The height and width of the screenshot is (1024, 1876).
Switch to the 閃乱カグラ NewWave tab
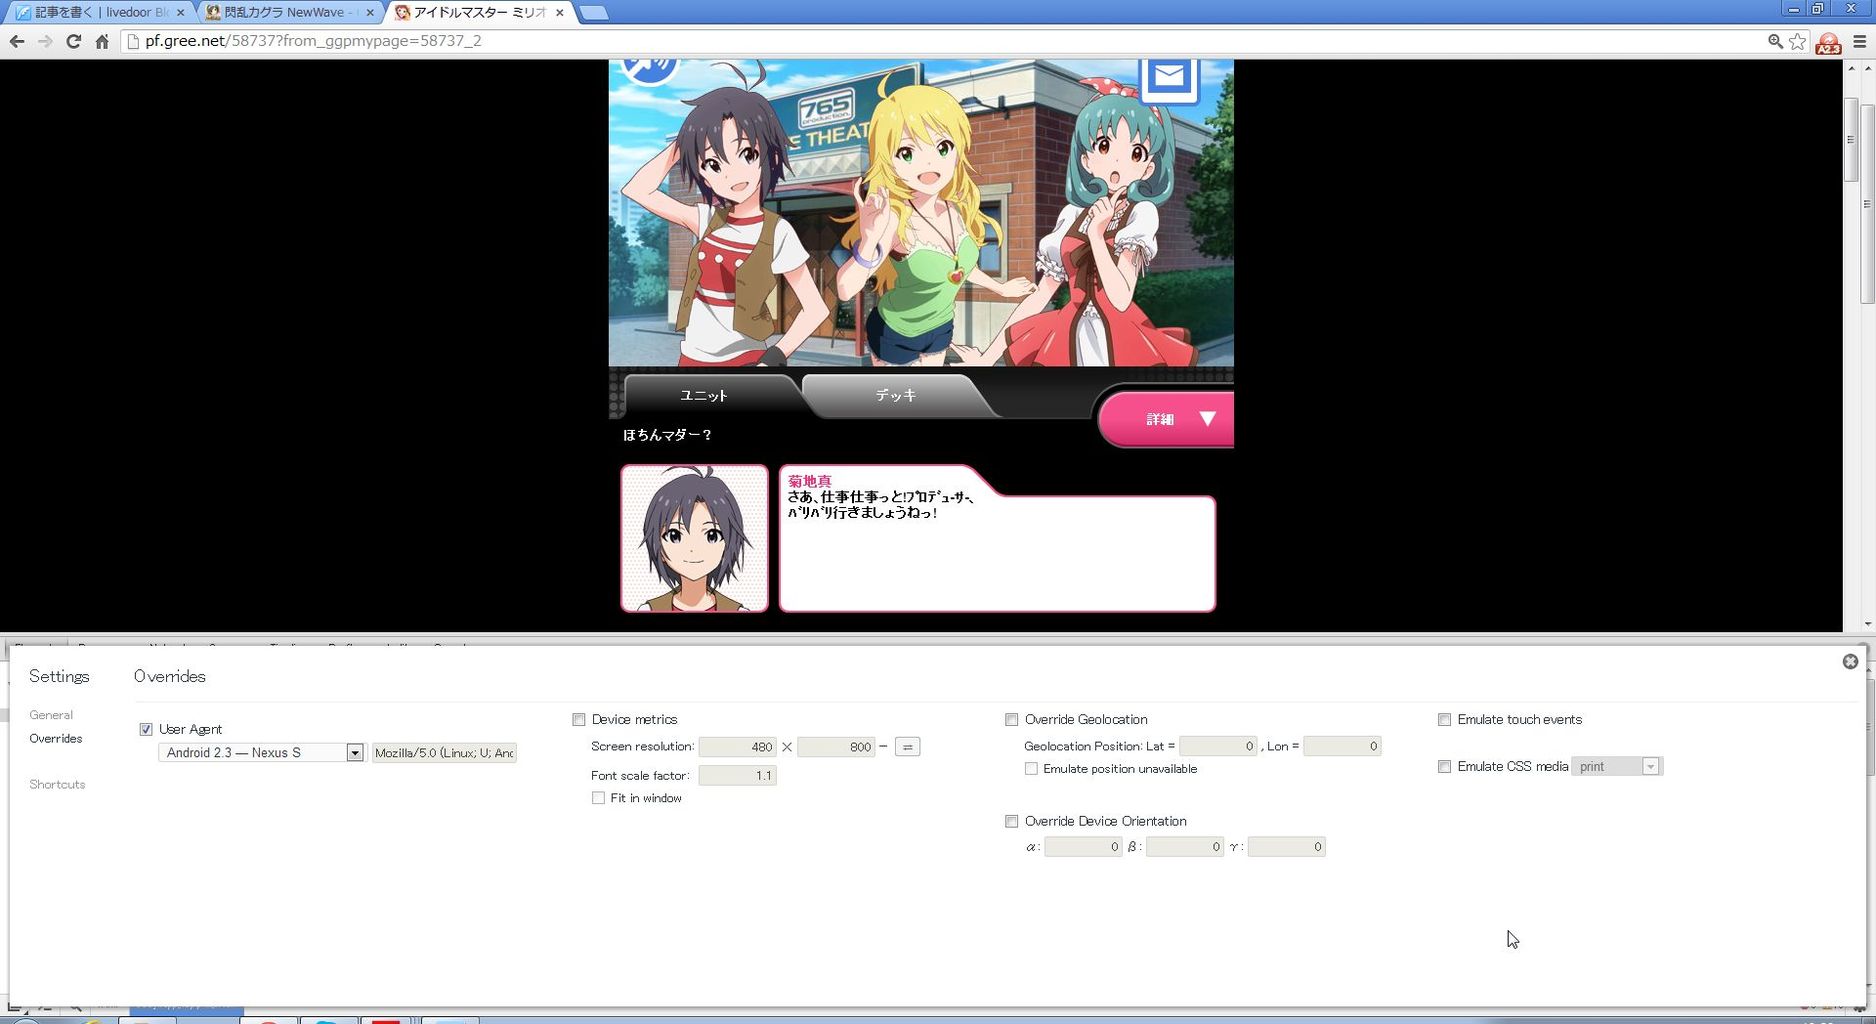coord(287,13)
